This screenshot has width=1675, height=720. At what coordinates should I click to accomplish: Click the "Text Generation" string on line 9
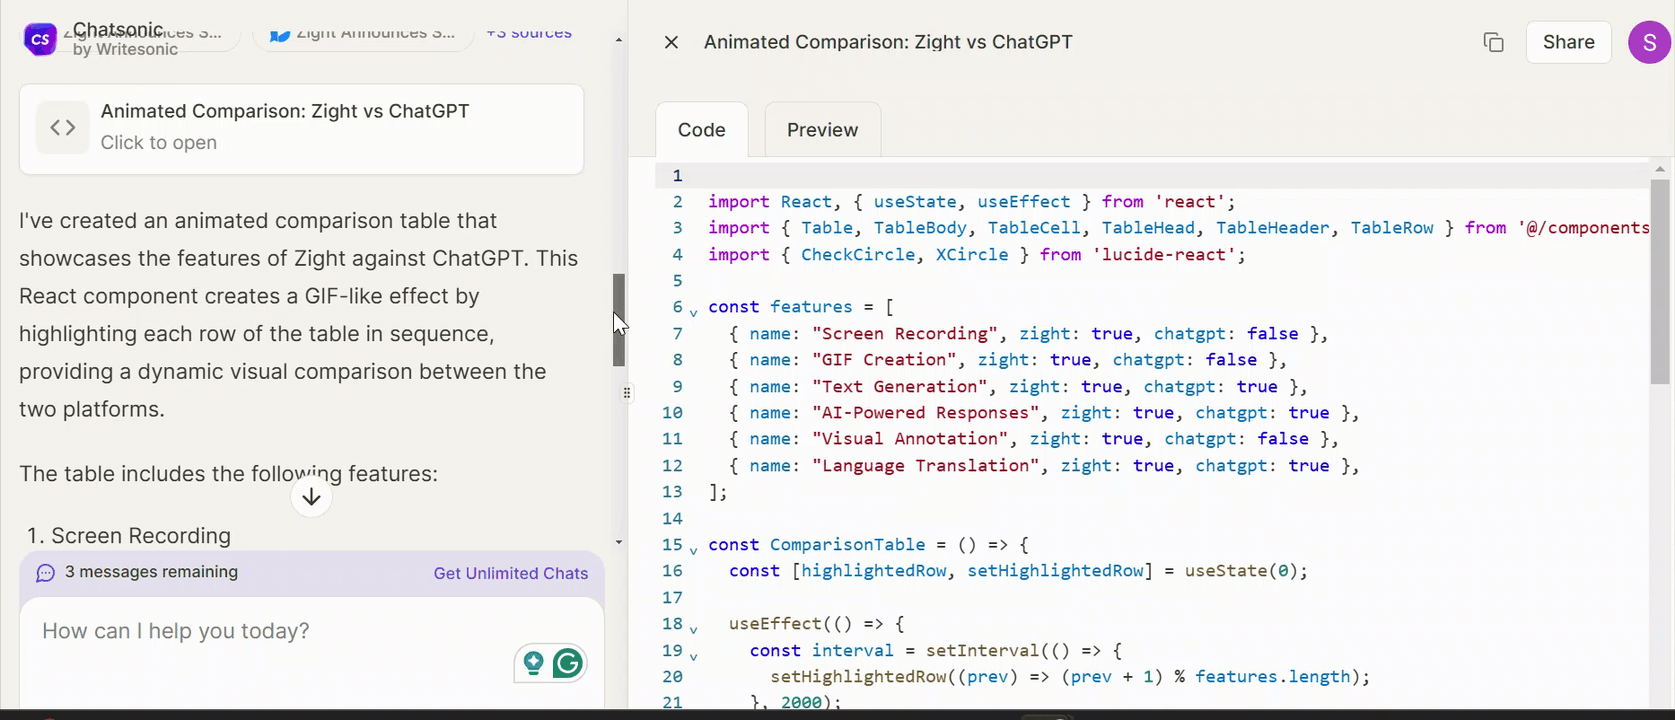[x=900, y=387]
